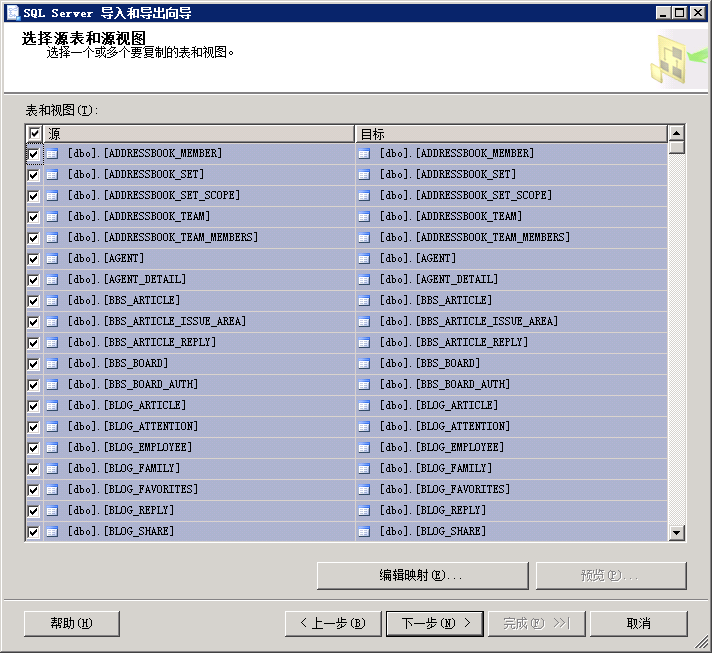Click table icon beside destination BLOG_FAVORITES
The height and width of the screenshot is (653, 712).
click(x=364, y=490)
